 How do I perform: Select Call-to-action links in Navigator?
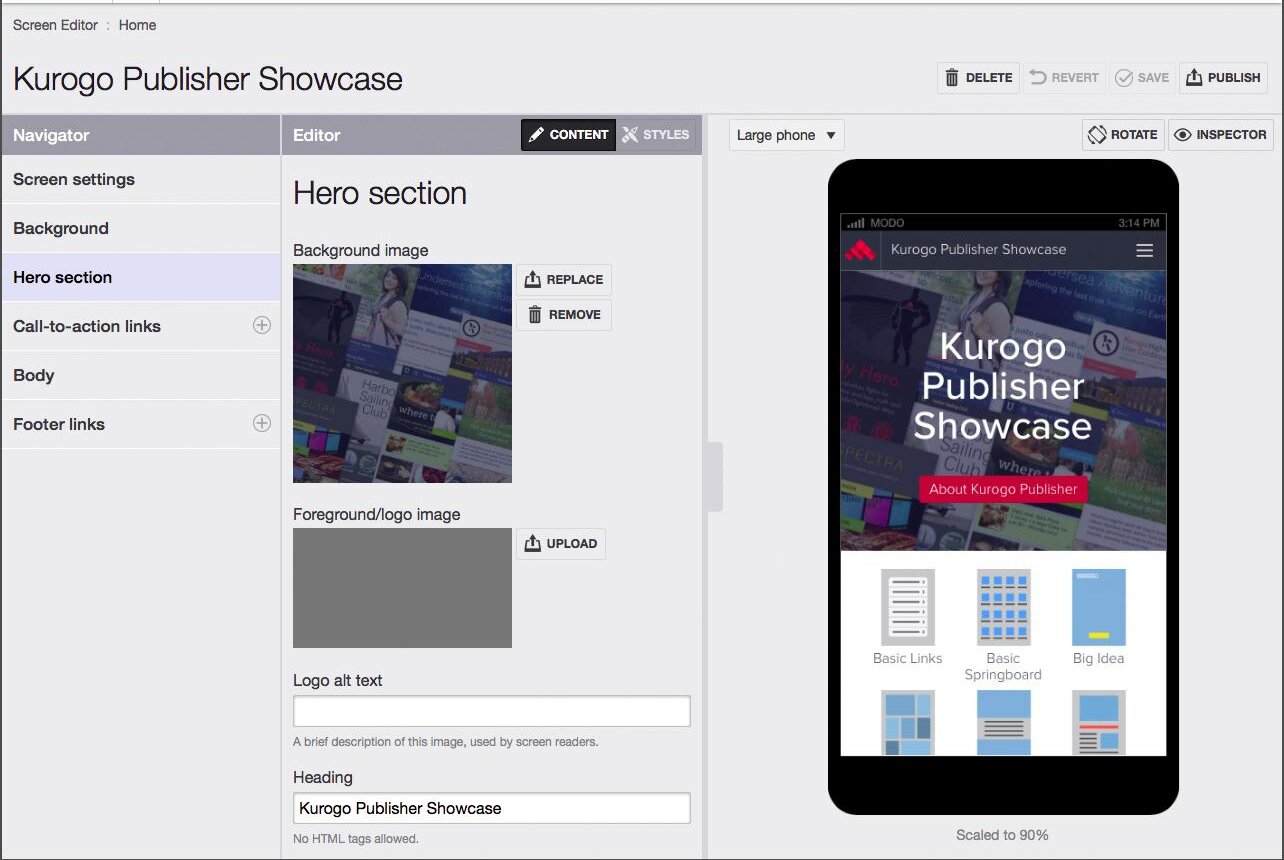coord(141,327)
